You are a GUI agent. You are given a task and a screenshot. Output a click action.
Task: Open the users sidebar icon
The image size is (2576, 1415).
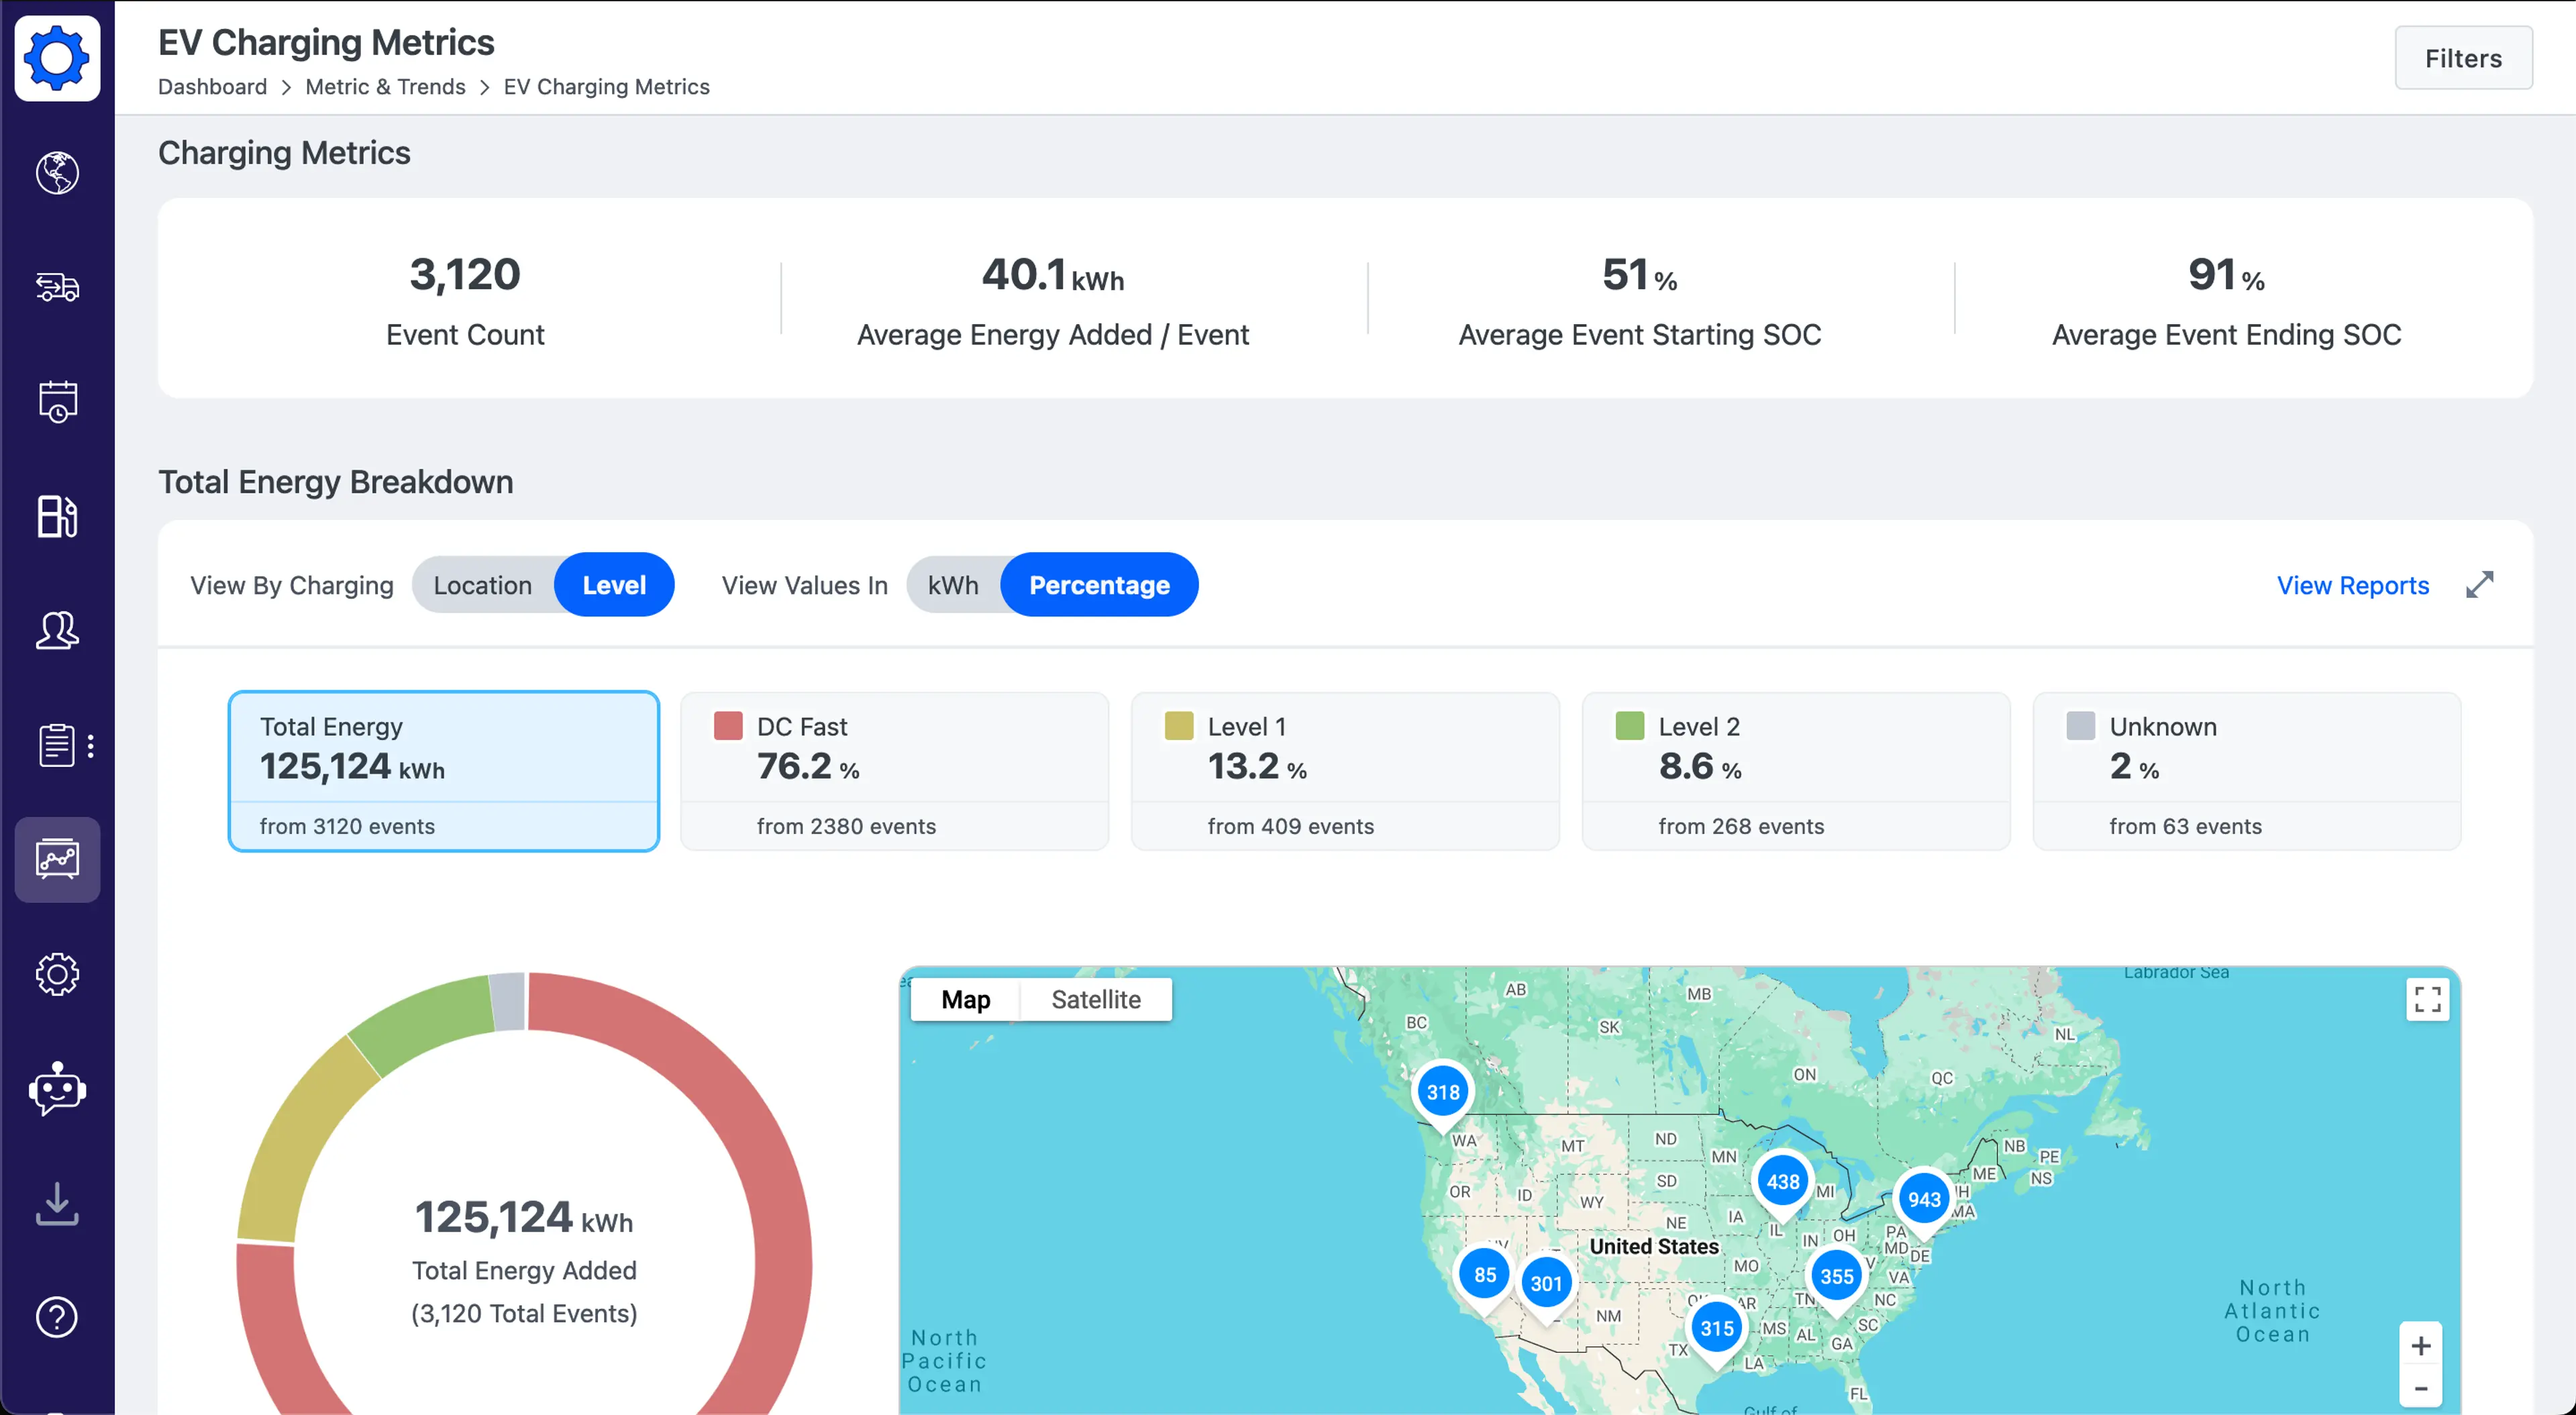tap(57, 631)
